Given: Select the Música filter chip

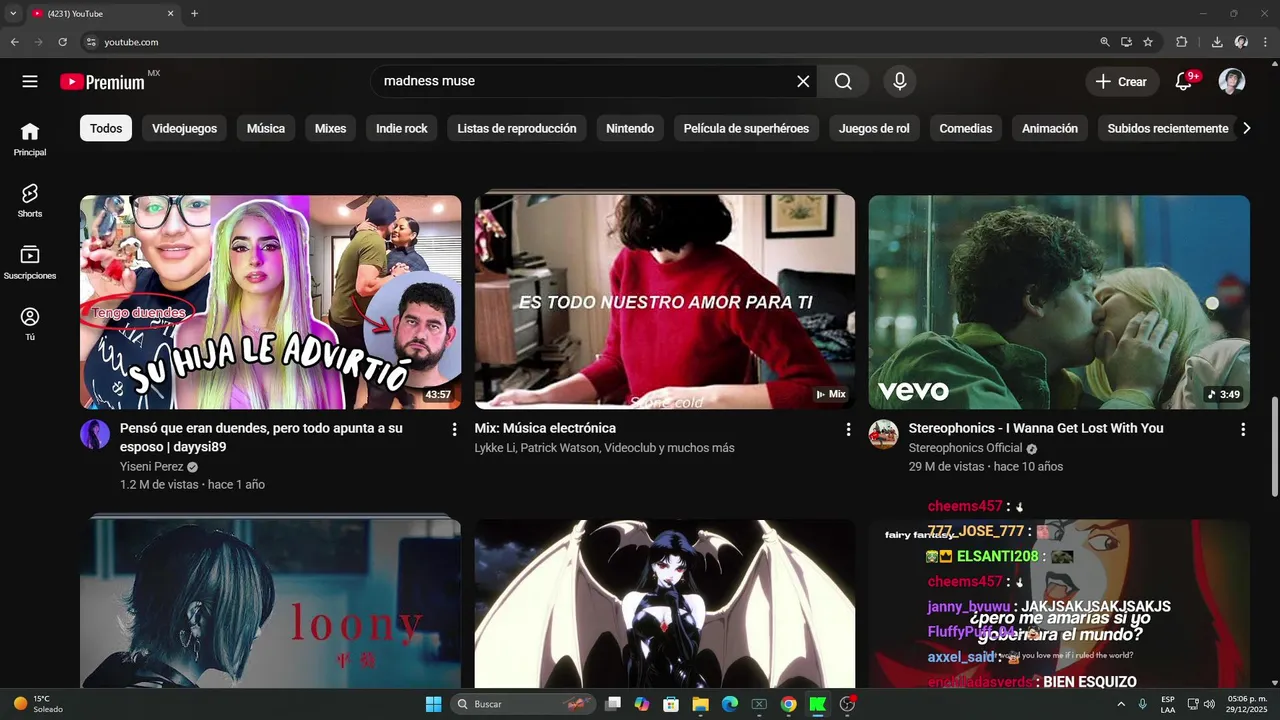Looking at the screenshot, I should click(266, 128).
